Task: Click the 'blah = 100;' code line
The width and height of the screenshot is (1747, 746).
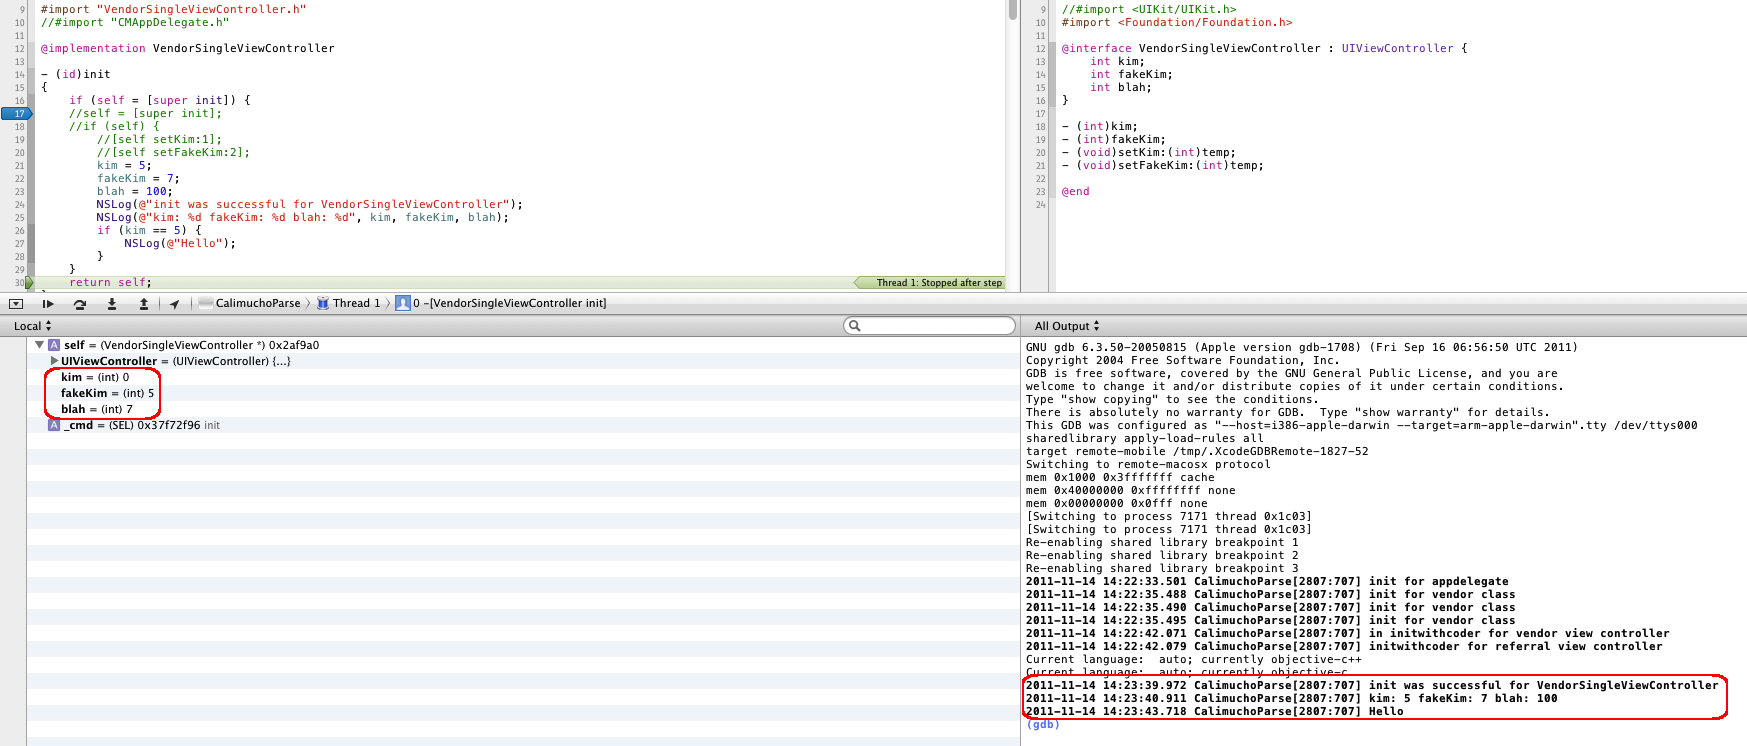Action: pyautogui.click(x=135, y=191)
